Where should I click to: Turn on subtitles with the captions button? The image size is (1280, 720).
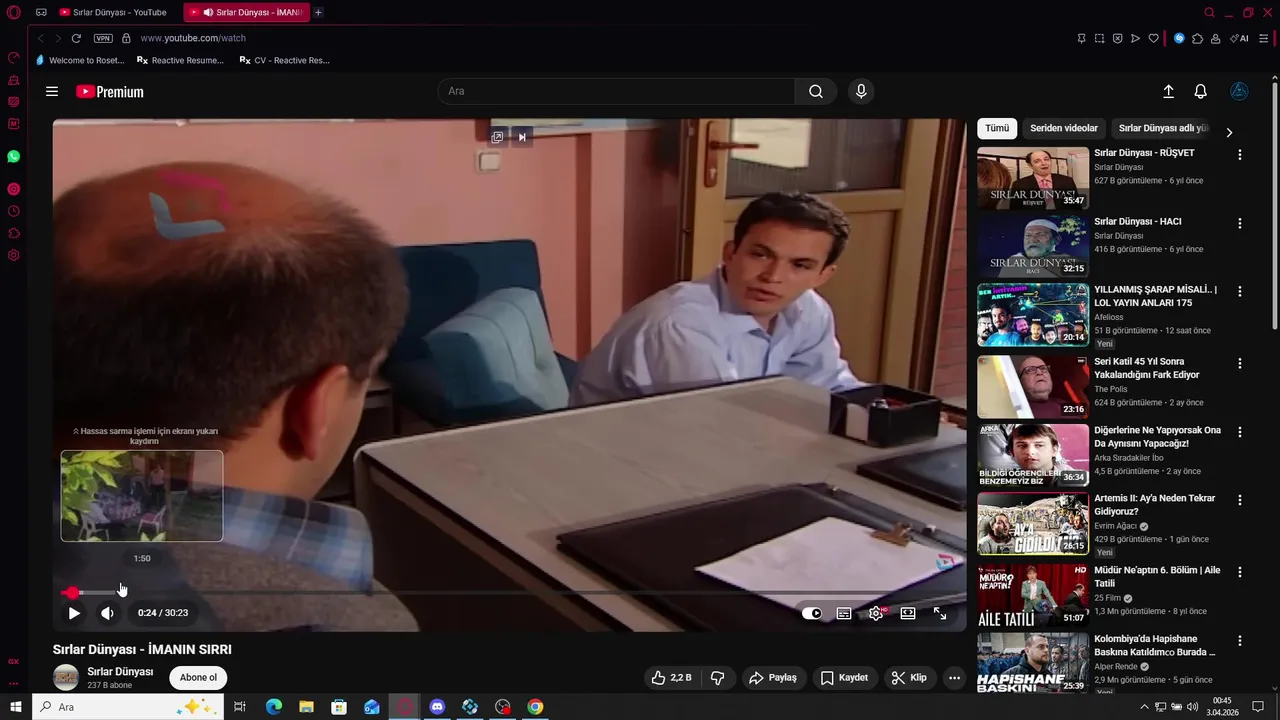pos(844,614)
